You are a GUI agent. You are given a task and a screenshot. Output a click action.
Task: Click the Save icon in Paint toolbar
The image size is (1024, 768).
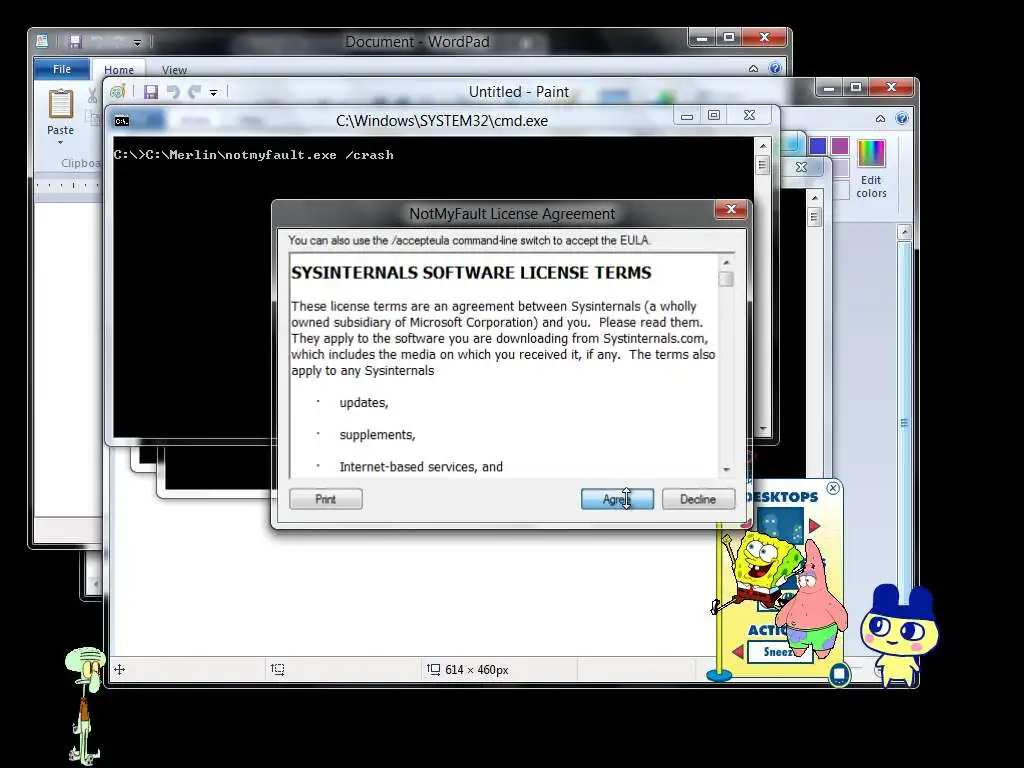[151, 92]
